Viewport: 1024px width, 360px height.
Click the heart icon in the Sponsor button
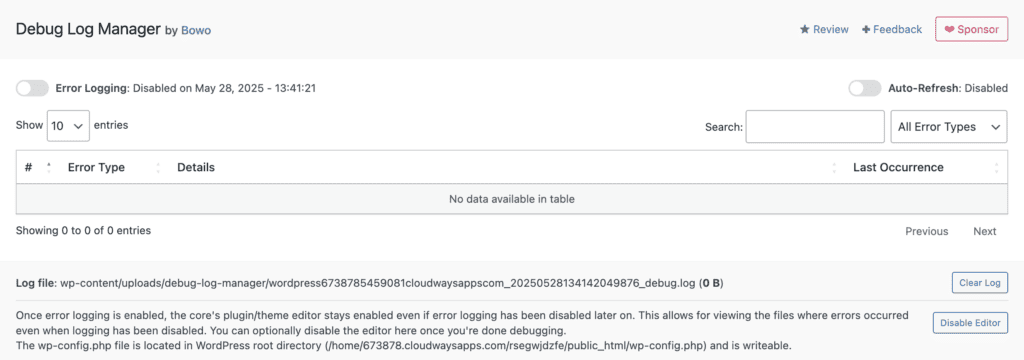950,29
